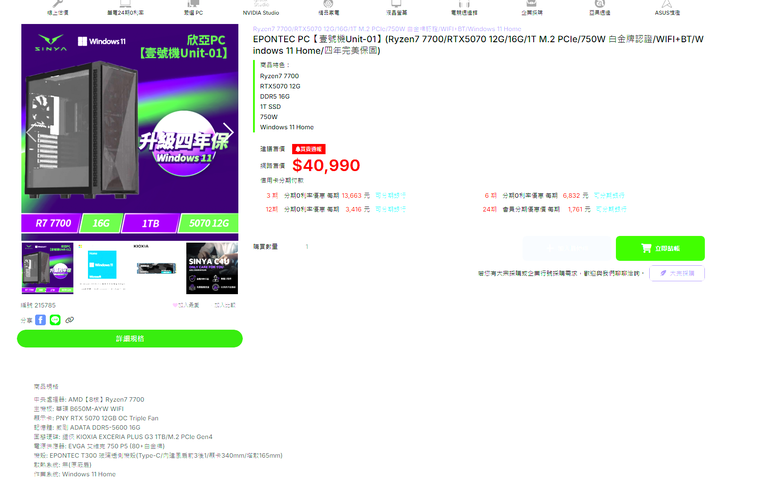Click the "Windows 11 Home" feature line
This screenshot has width=780, height=491.
(287, 127)
